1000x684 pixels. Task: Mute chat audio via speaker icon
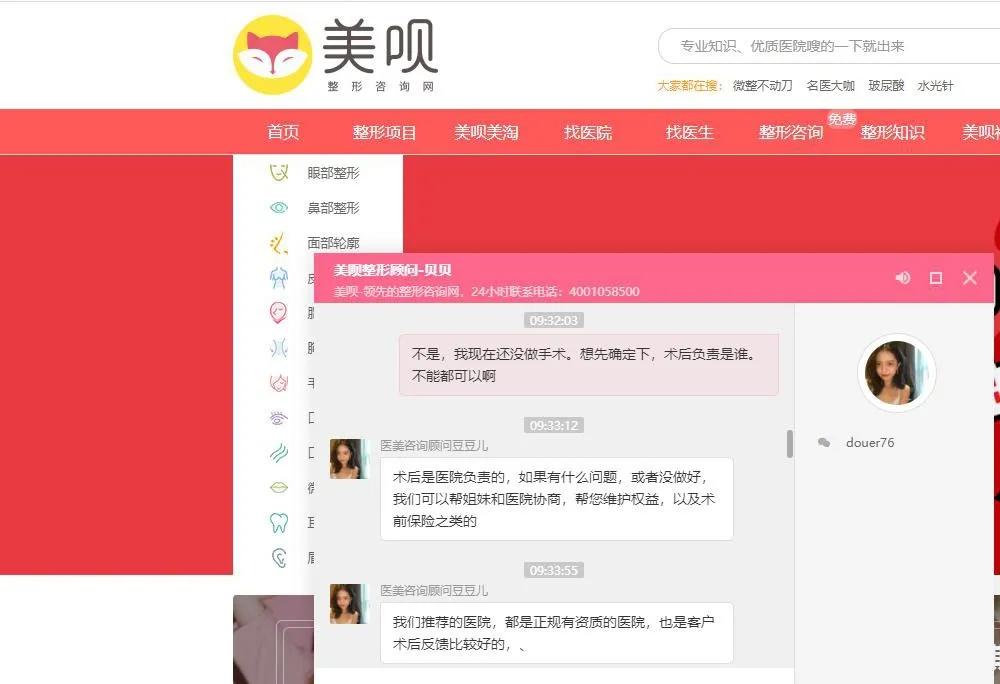[x=903, y=279]
